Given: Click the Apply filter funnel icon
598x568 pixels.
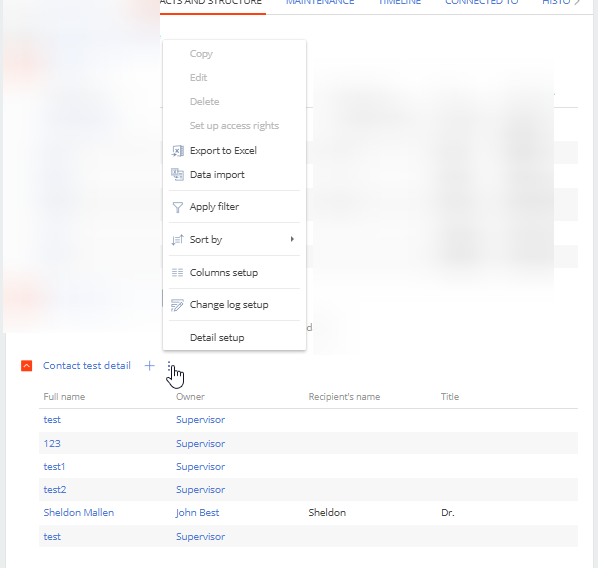Looking at the screenshot, I should click(177, 207).
